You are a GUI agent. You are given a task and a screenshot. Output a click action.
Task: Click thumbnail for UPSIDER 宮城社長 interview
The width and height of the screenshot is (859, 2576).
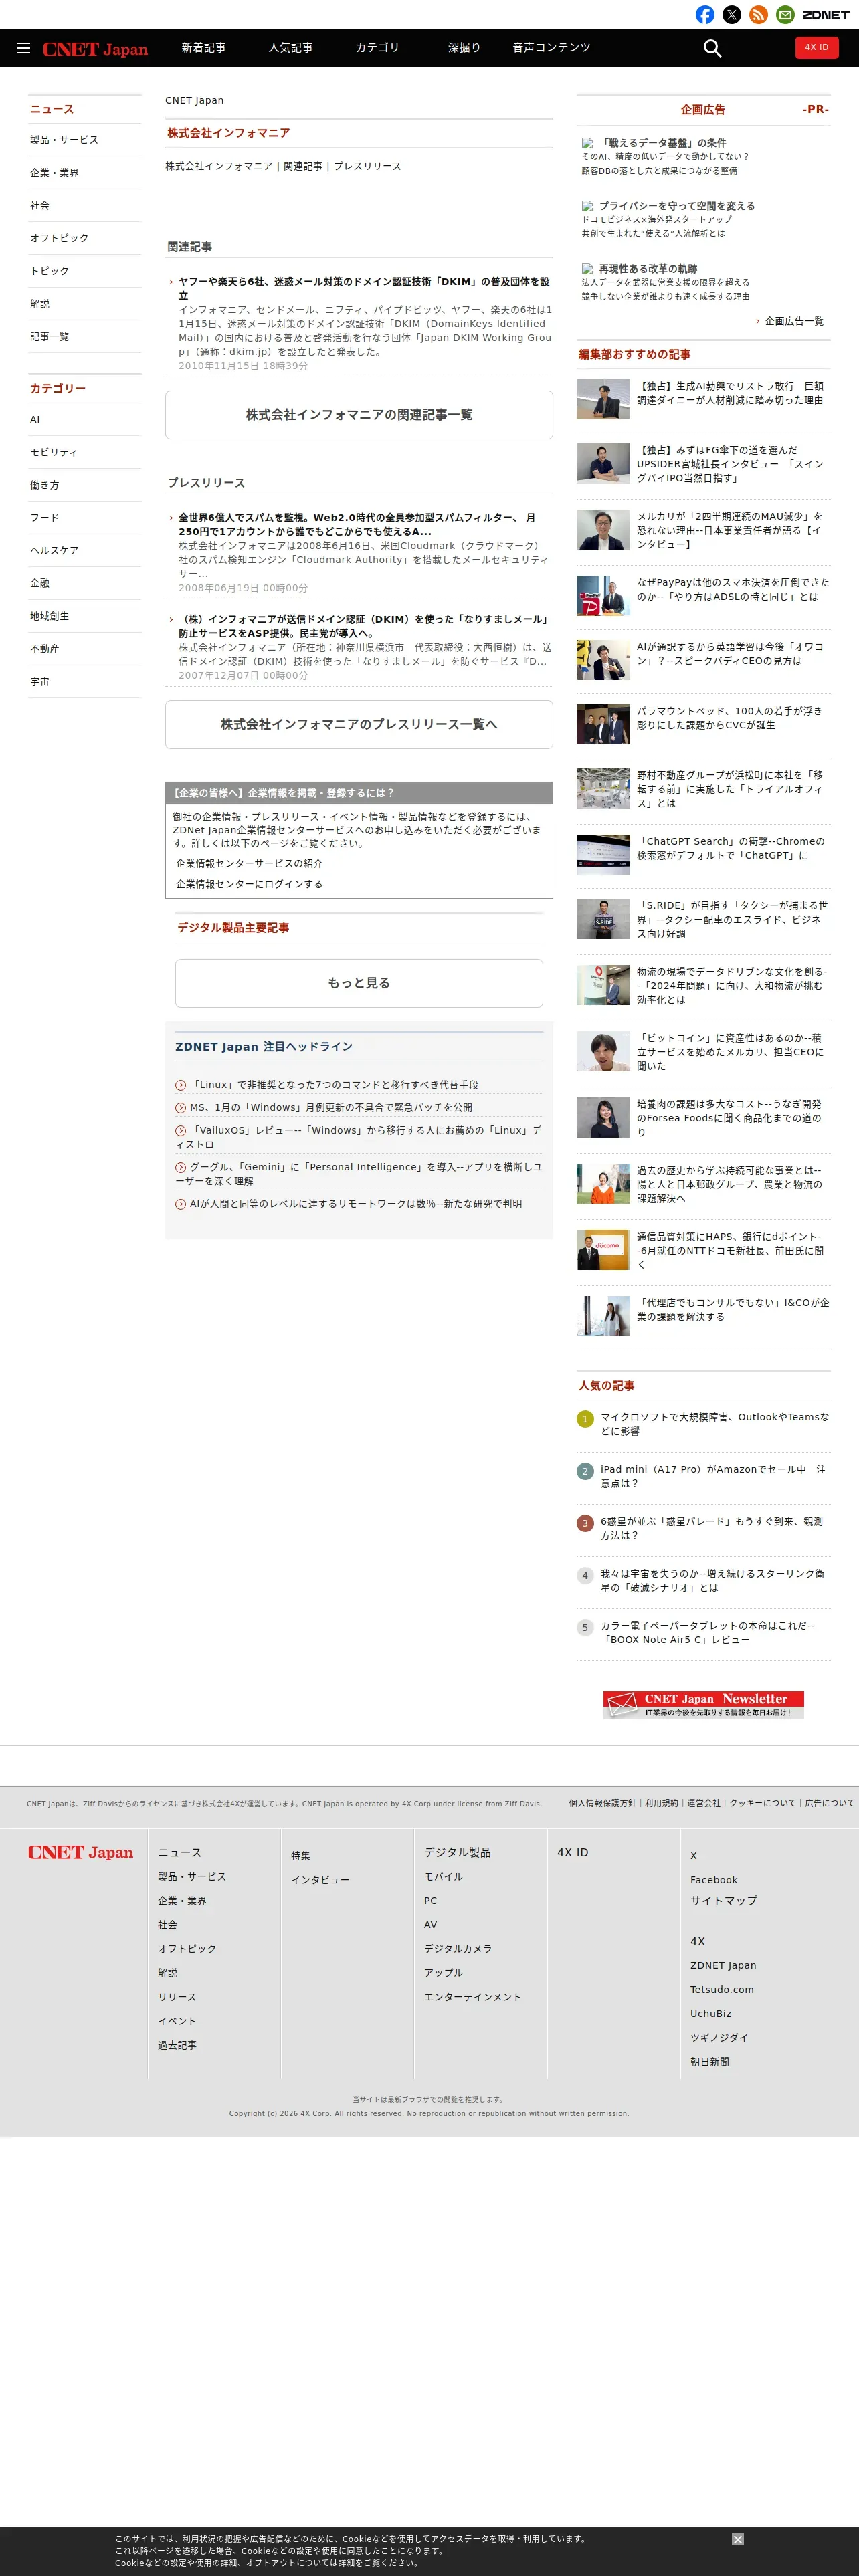(x=603, y=464)
